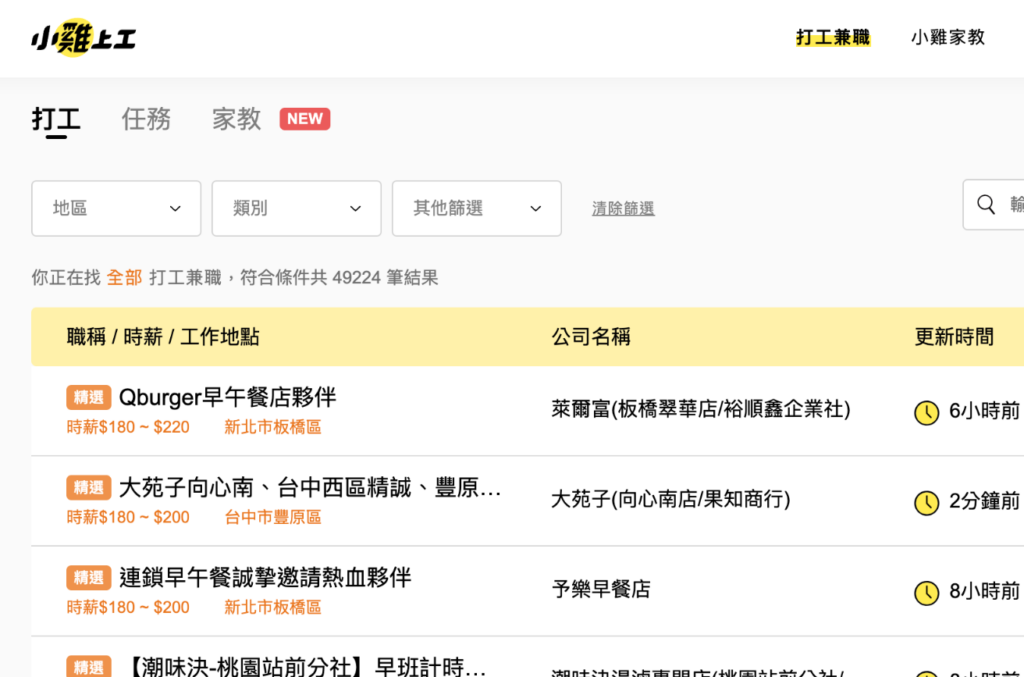Click 時薪$180 ~ $200 under the 大苑子 job
This screenshot has width=1024, height=677.
click(x=128, y=517)
